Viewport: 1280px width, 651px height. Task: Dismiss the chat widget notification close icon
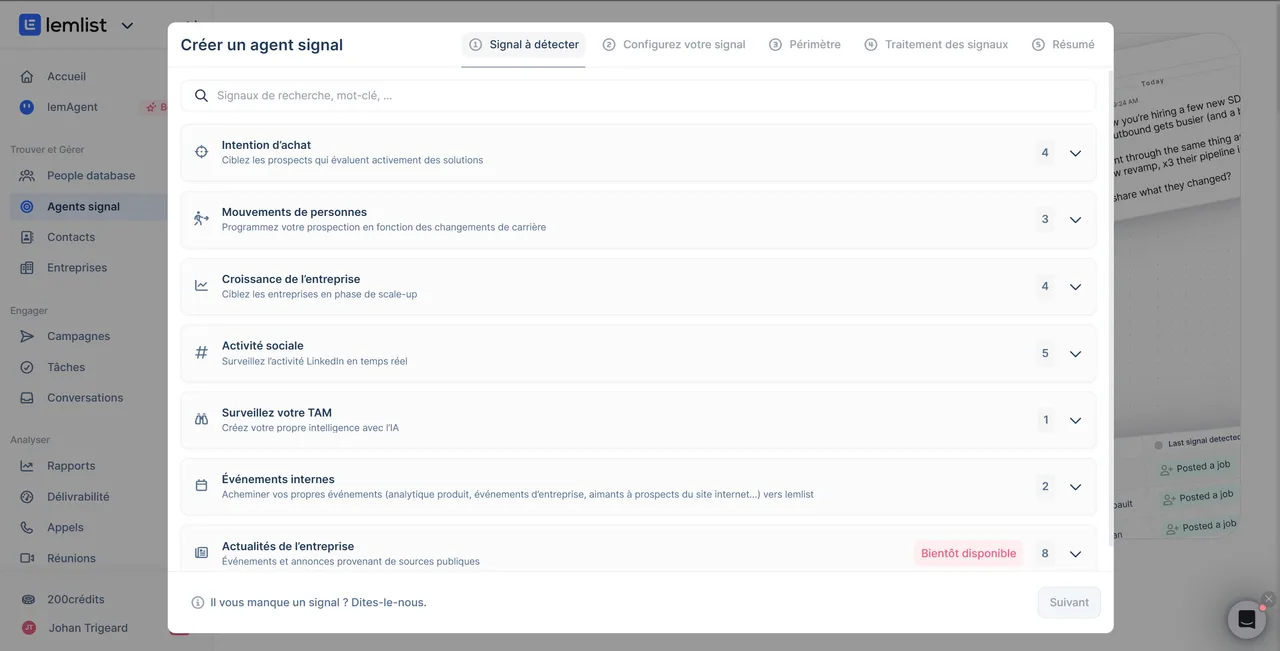click(1268, 599)
